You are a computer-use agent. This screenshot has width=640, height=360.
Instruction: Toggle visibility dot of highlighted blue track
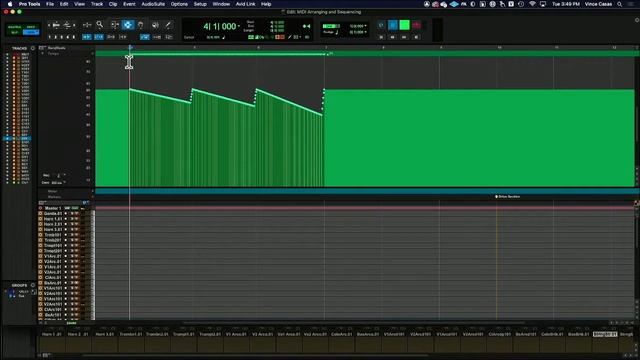7,139
